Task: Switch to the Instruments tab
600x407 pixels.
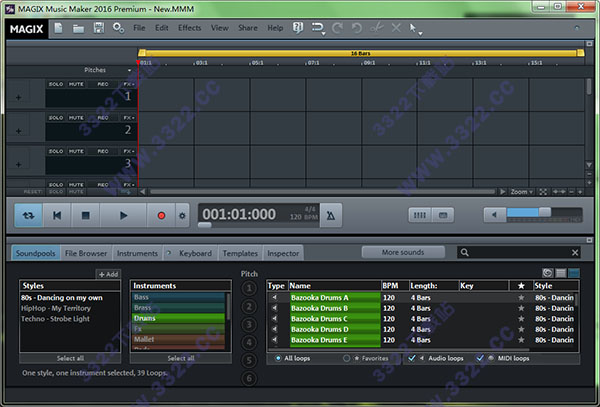Action: coord(137,253)
